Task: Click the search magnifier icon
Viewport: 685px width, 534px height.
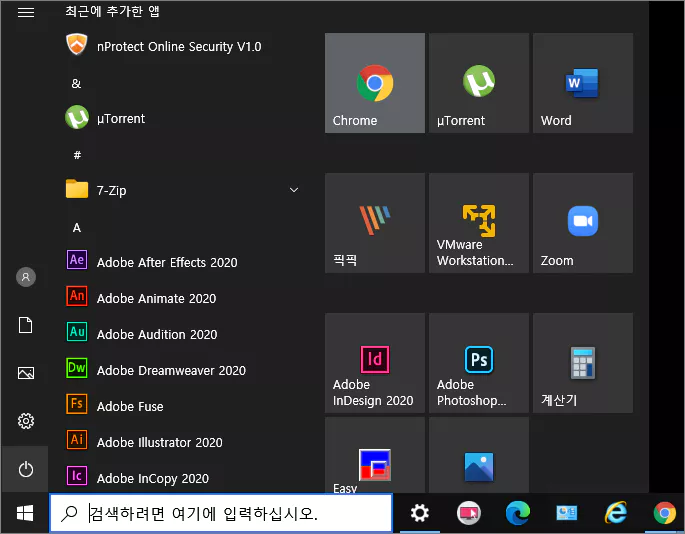Action: point(69,513)
